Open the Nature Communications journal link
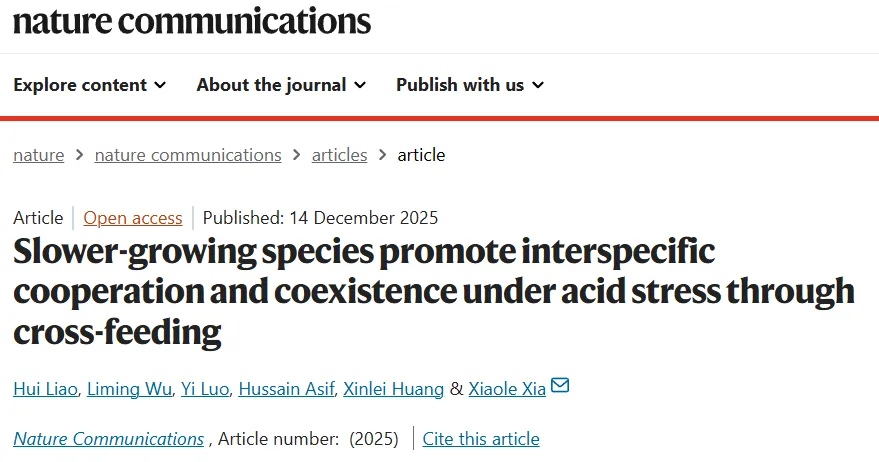This screenshot has height=462, width=879. (x=108, y=439)
